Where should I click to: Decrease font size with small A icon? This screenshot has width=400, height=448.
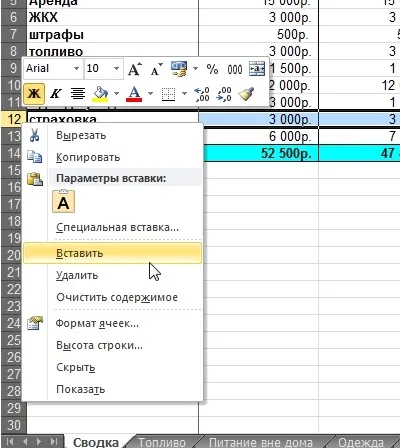[x=156, y=69]
